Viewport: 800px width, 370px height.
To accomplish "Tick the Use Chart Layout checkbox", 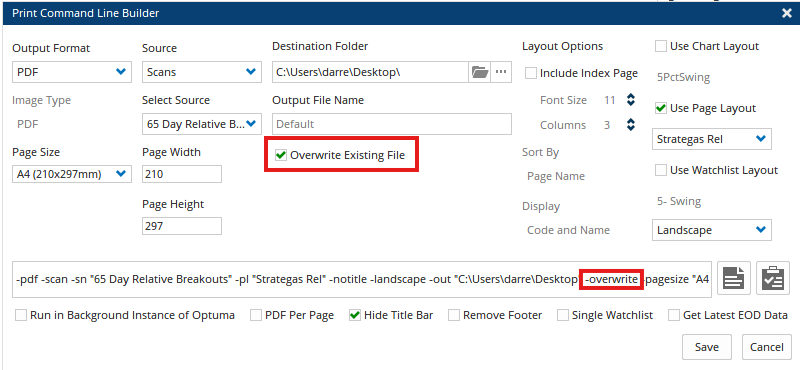I will [x=661, y=46].
